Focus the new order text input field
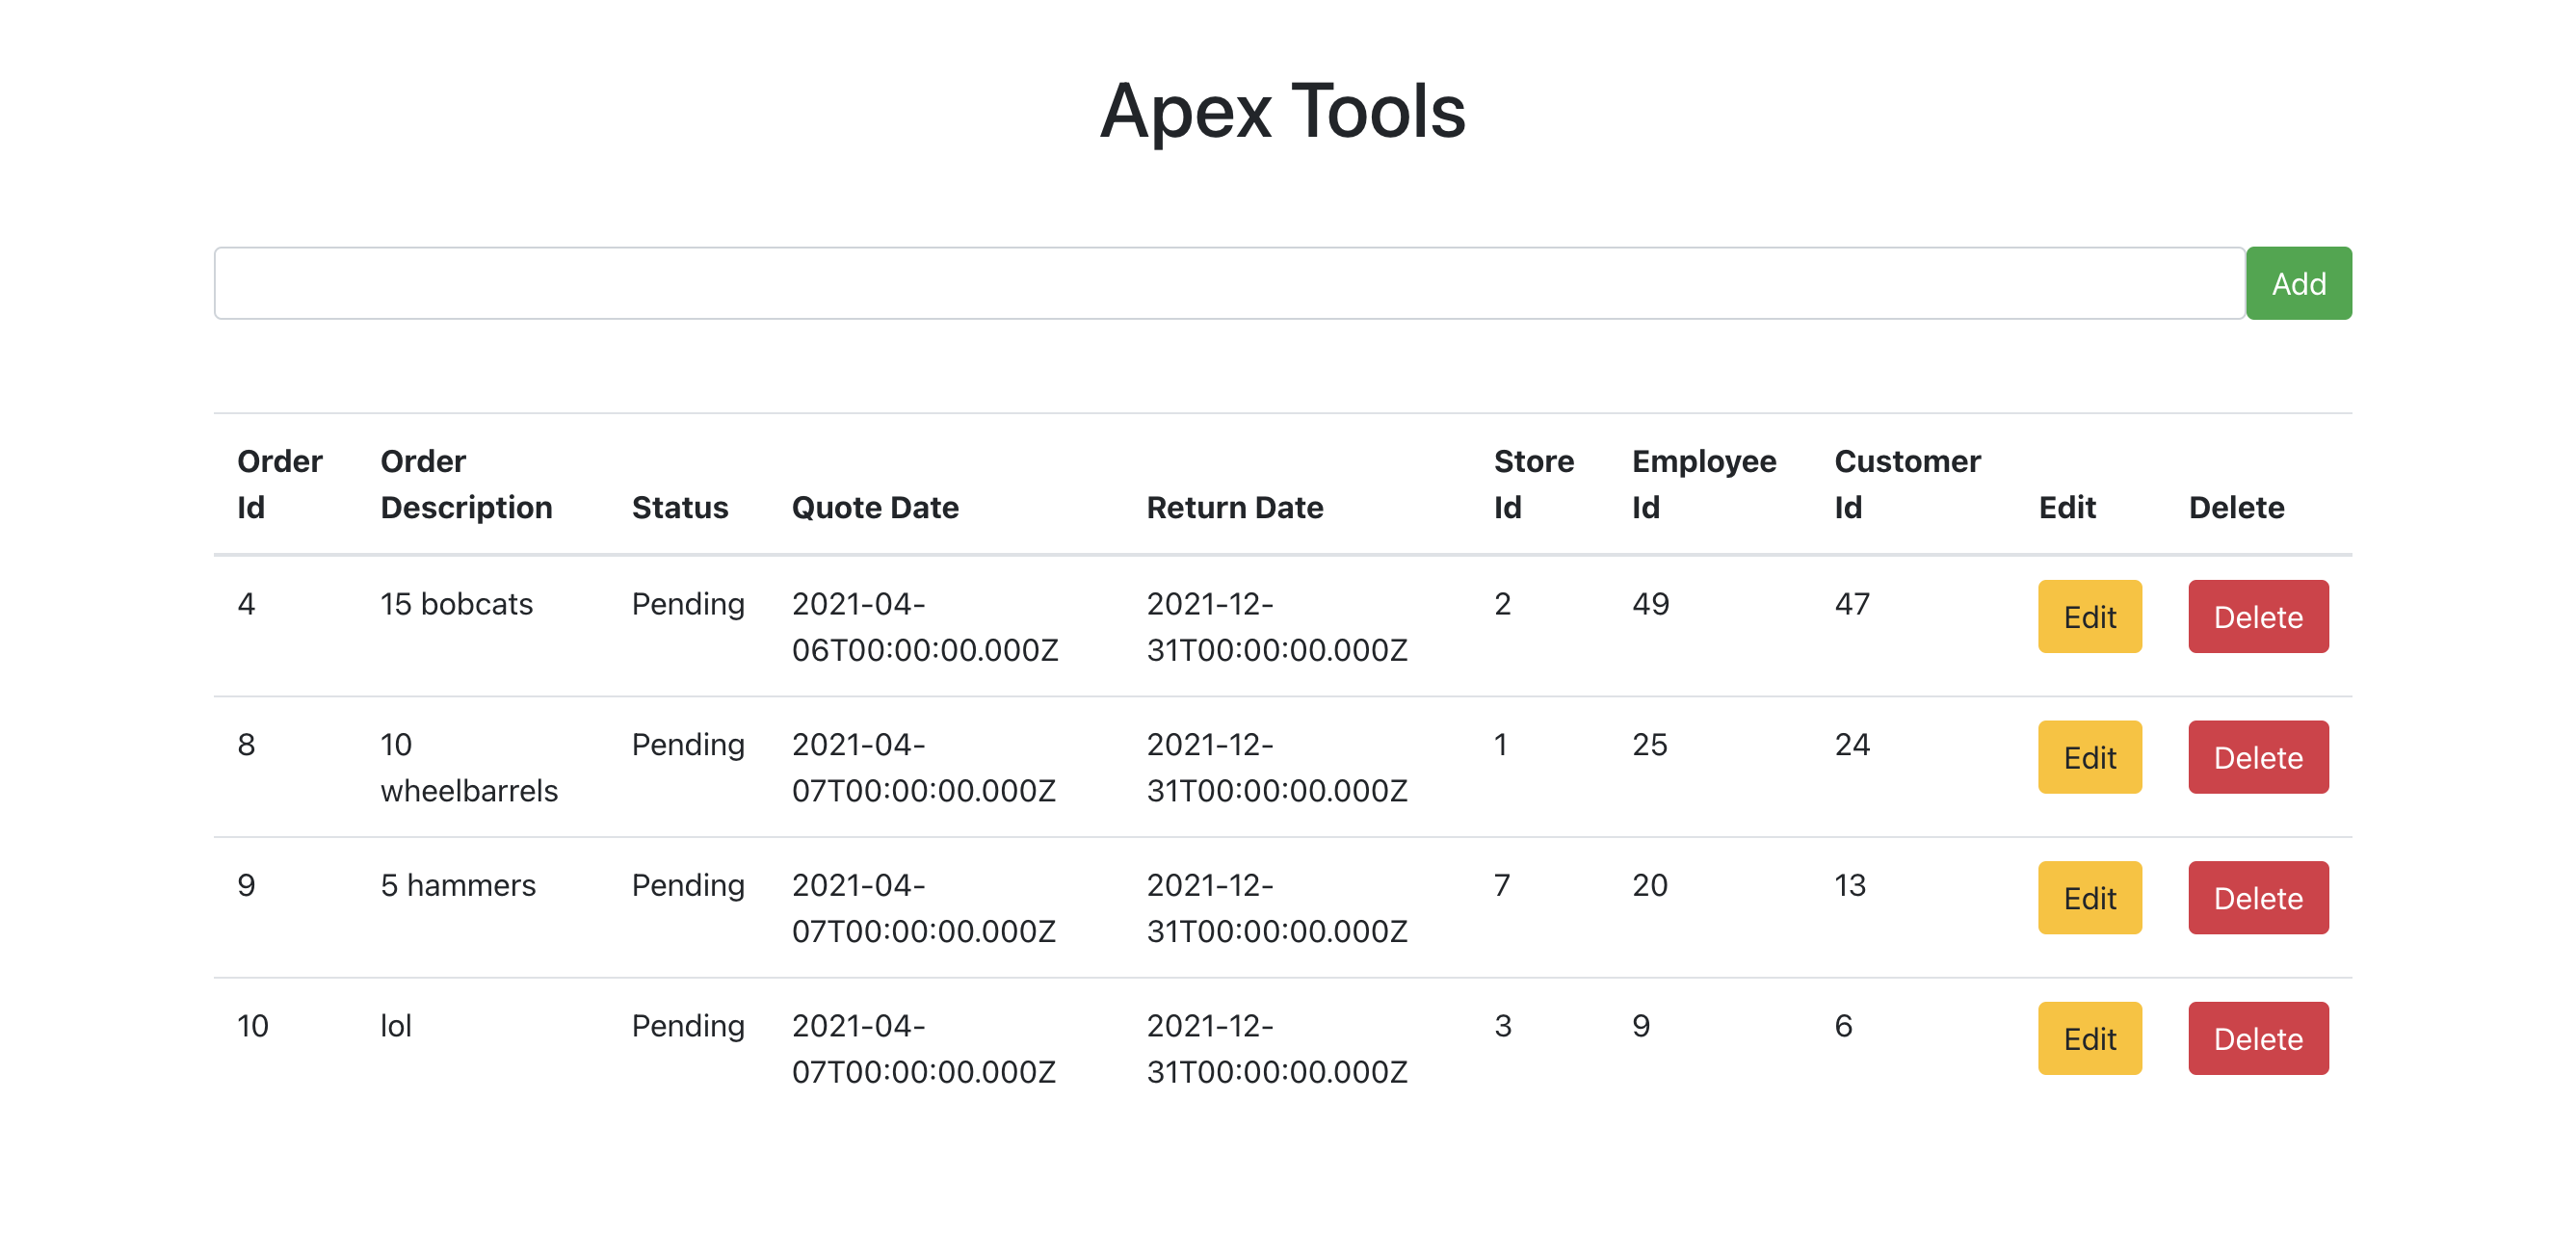The height and width of the screenshot is (1258, 2576). click(x=1228, y=283)
